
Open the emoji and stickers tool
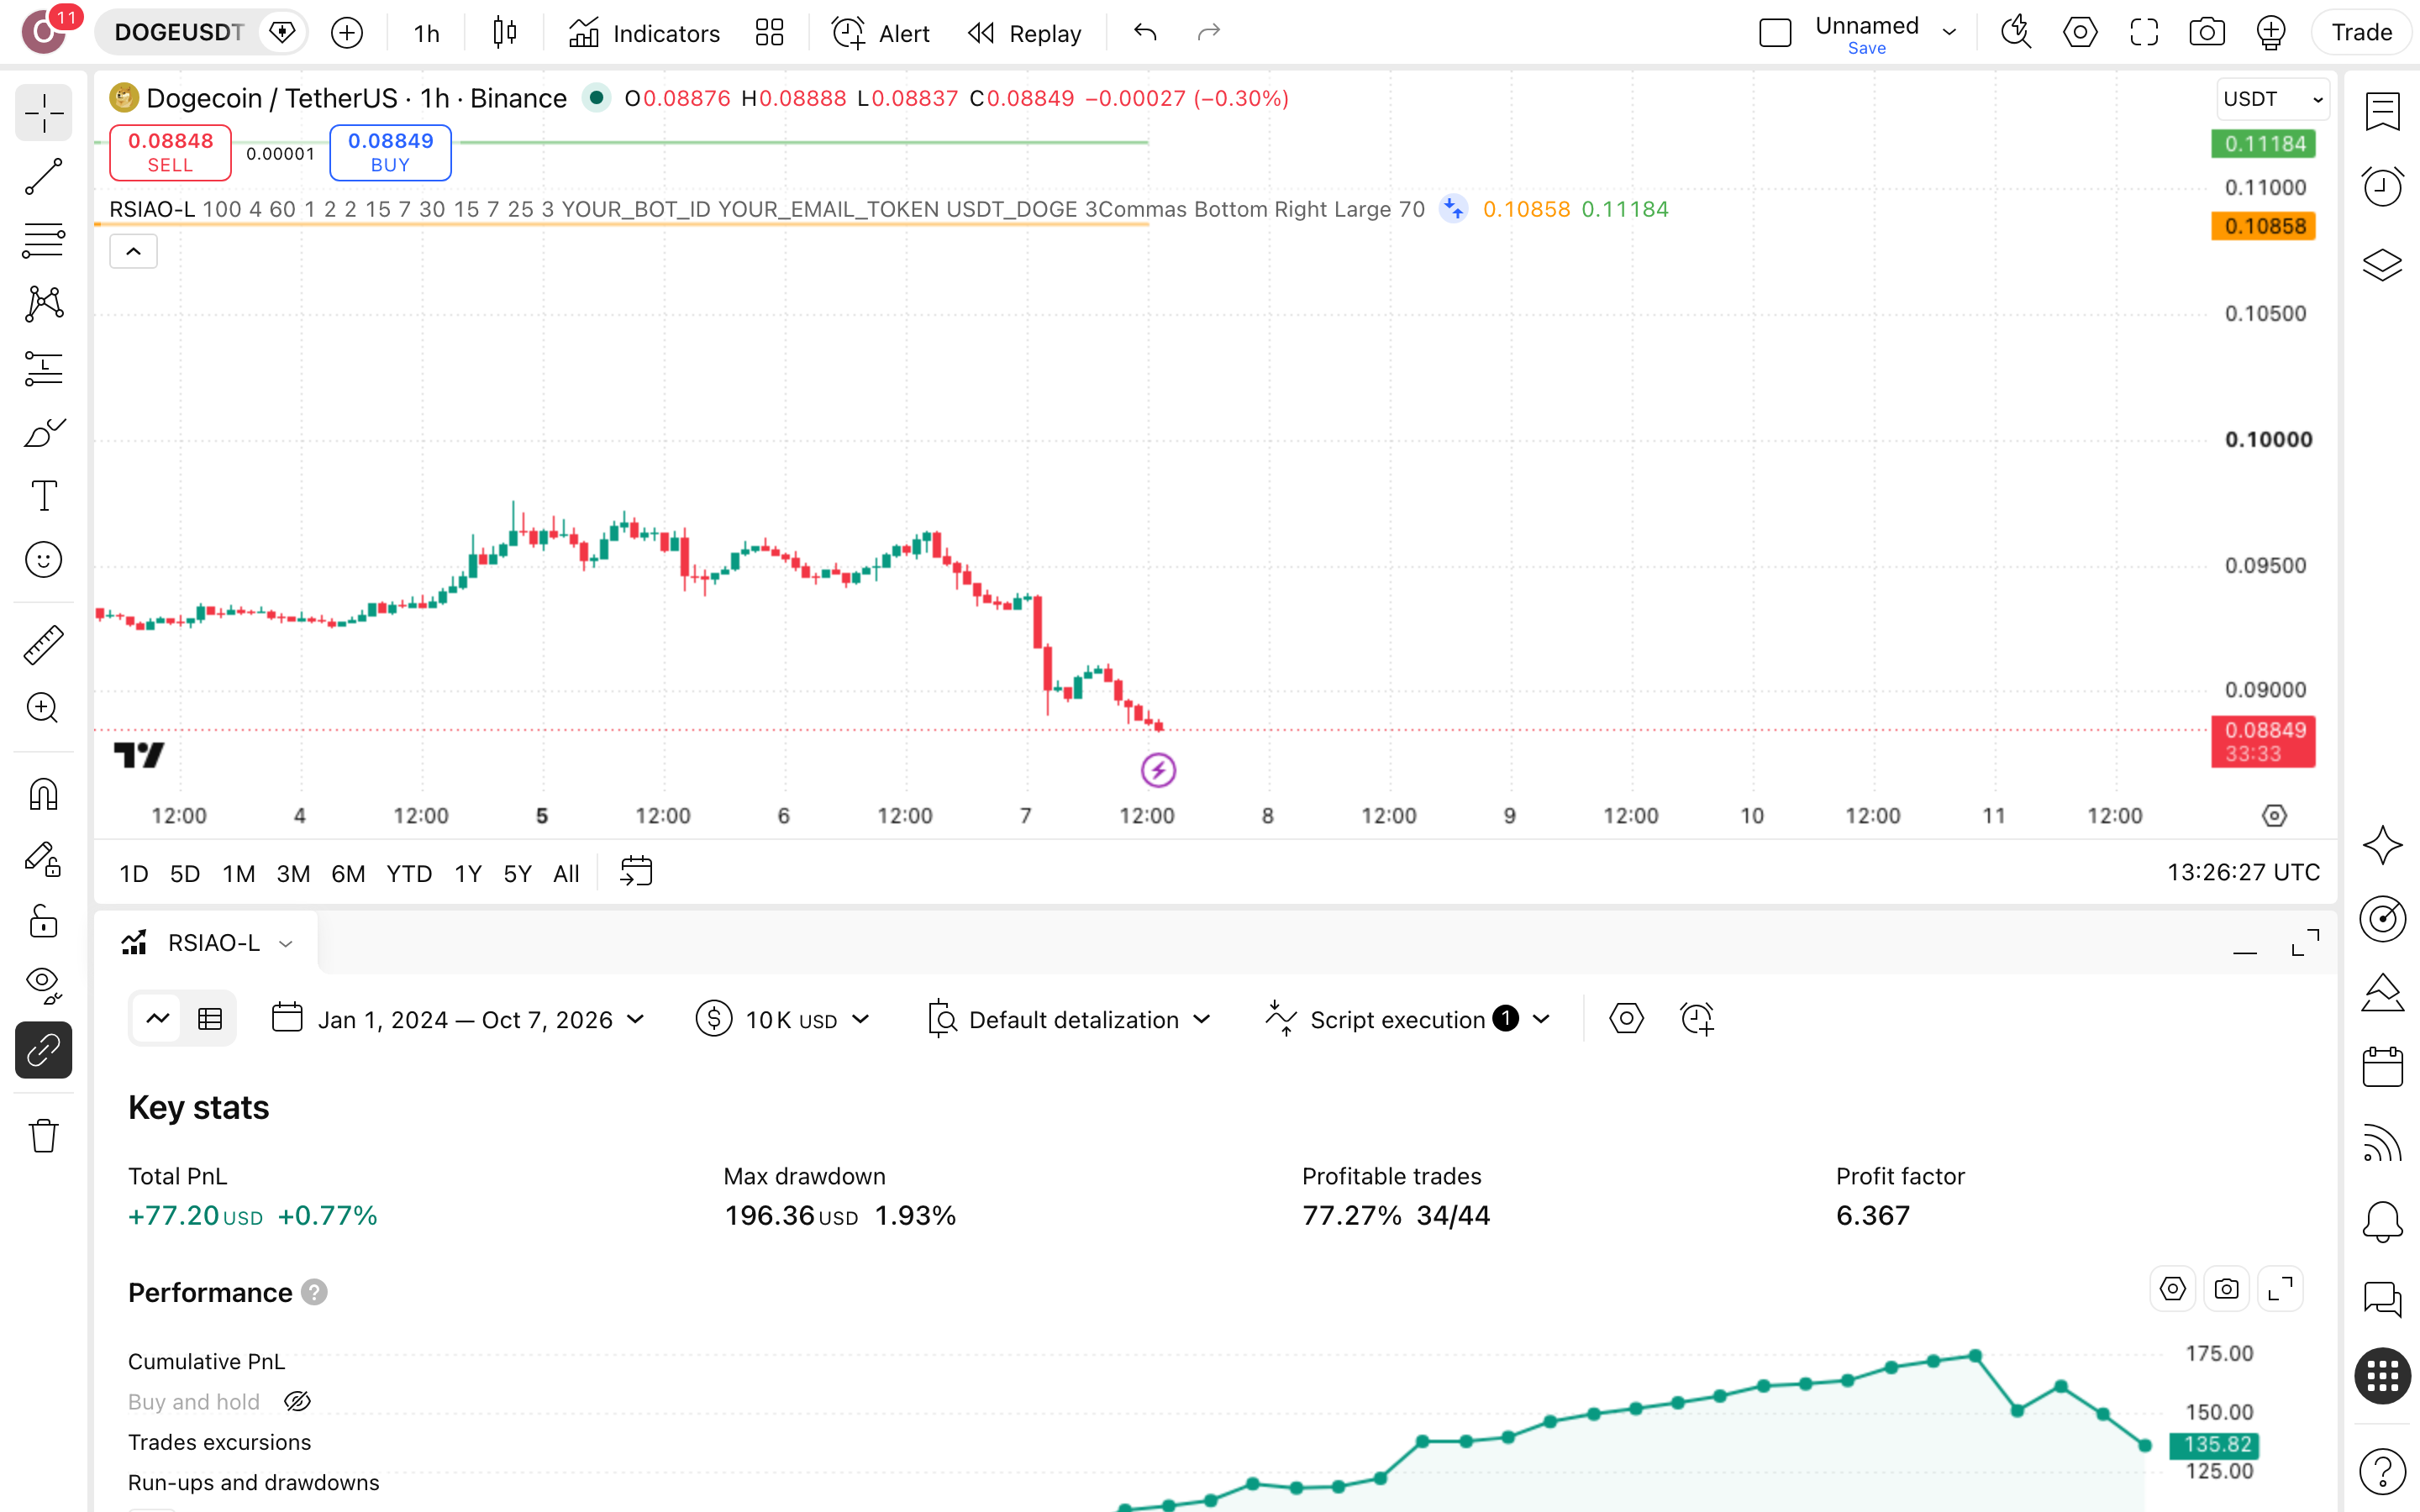pyautogui.click(x=43, y=560)
